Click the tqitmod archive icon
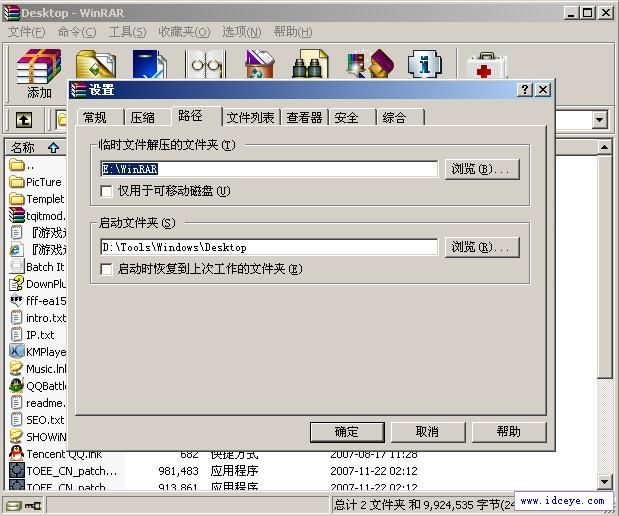Screen dimensions: 619x516 17,216
